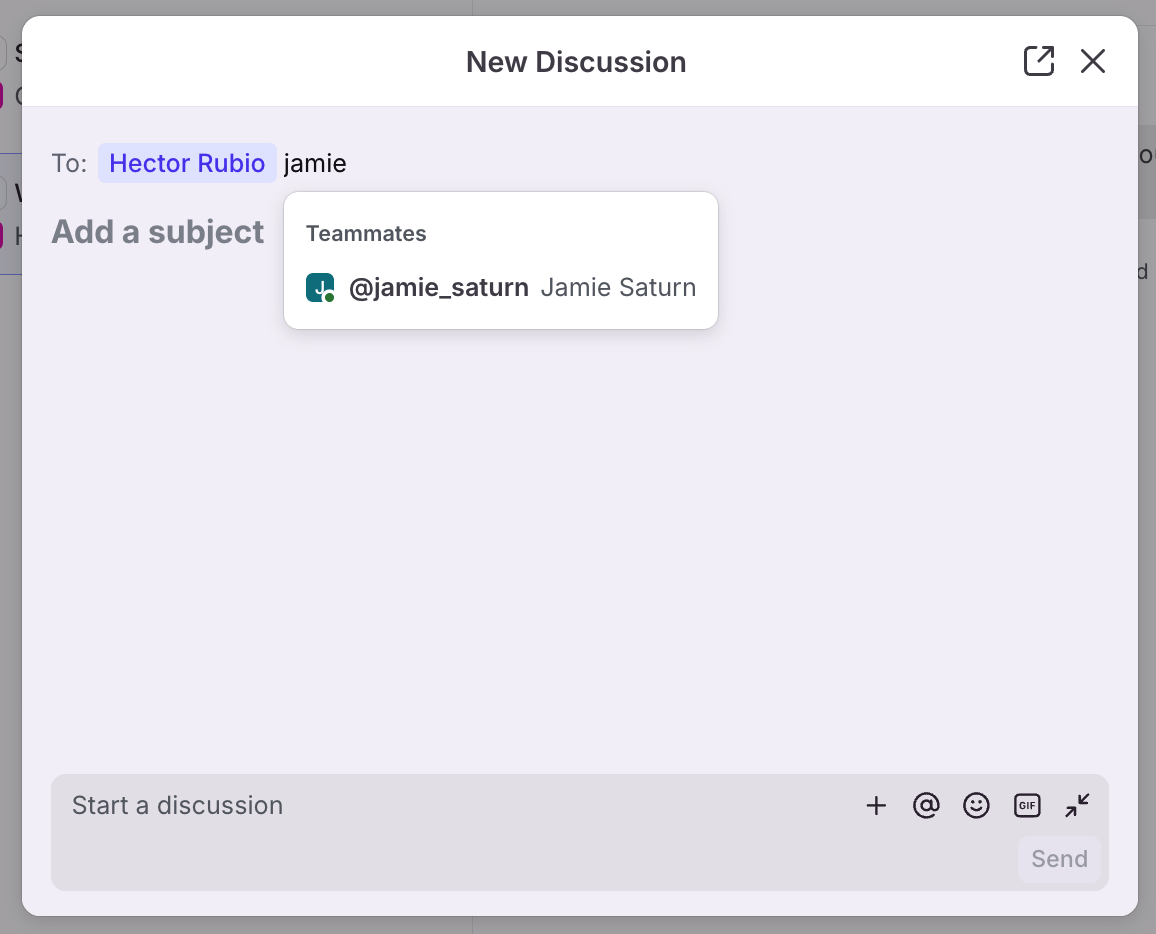Click the @ mention icon in composer
This screenshot has height=934, width=1156.
click(x=926, y=806)
